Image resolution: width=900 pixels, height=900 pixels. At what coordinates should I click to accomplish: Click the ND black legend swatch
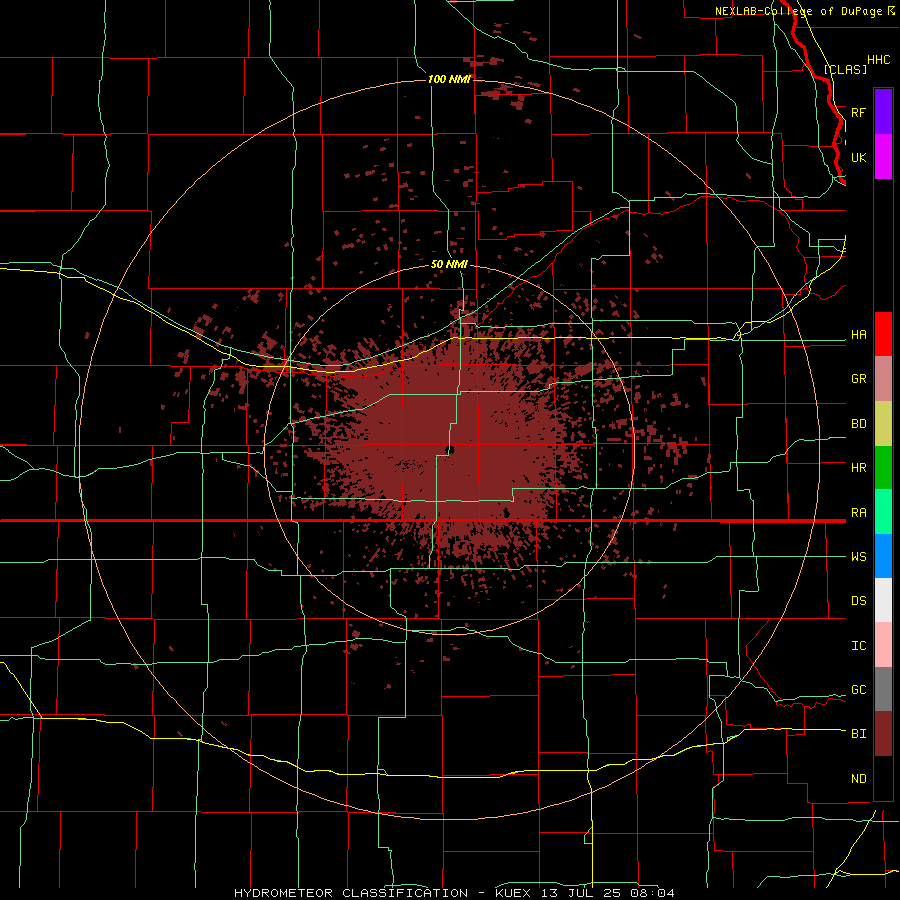click(x=883, y=778)
